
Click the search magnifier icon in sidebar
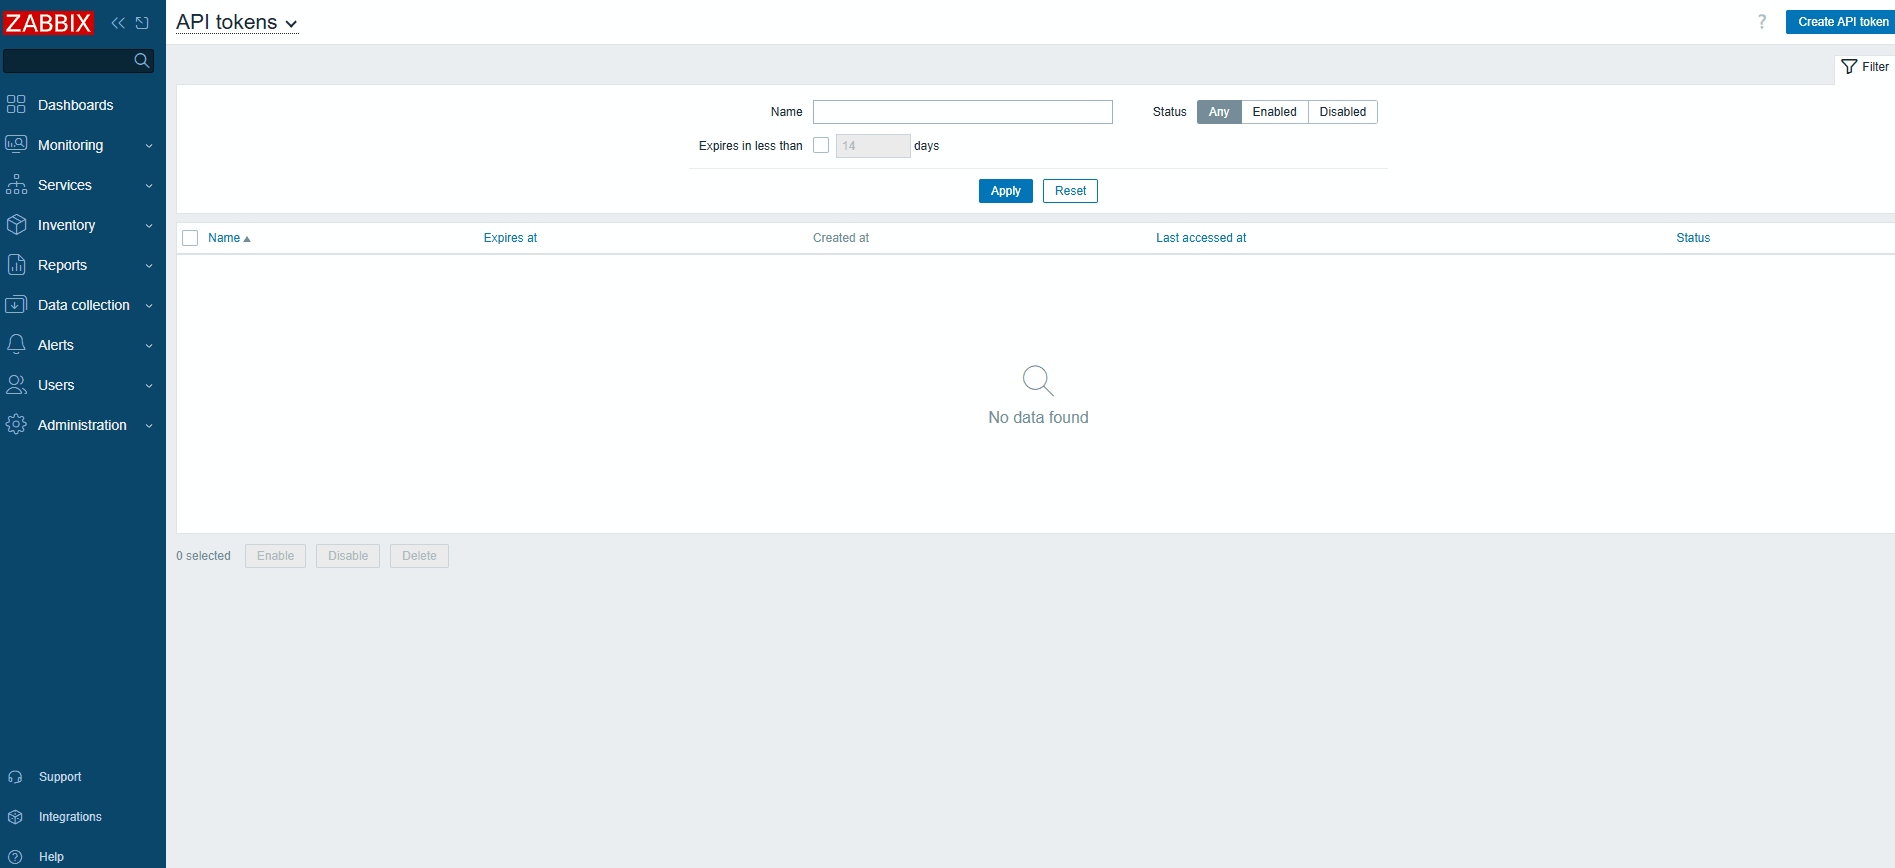click(x=142, y=61)
